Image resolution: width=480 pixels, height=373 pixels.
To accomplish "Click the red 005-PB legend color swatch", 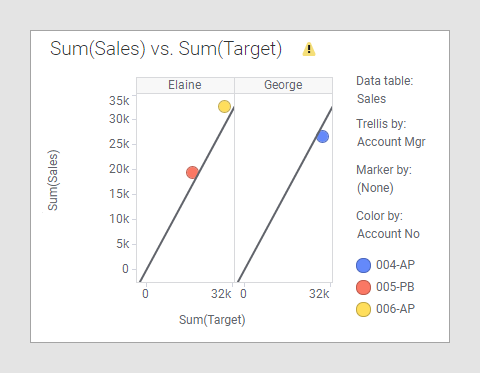I will pos(363,287).
